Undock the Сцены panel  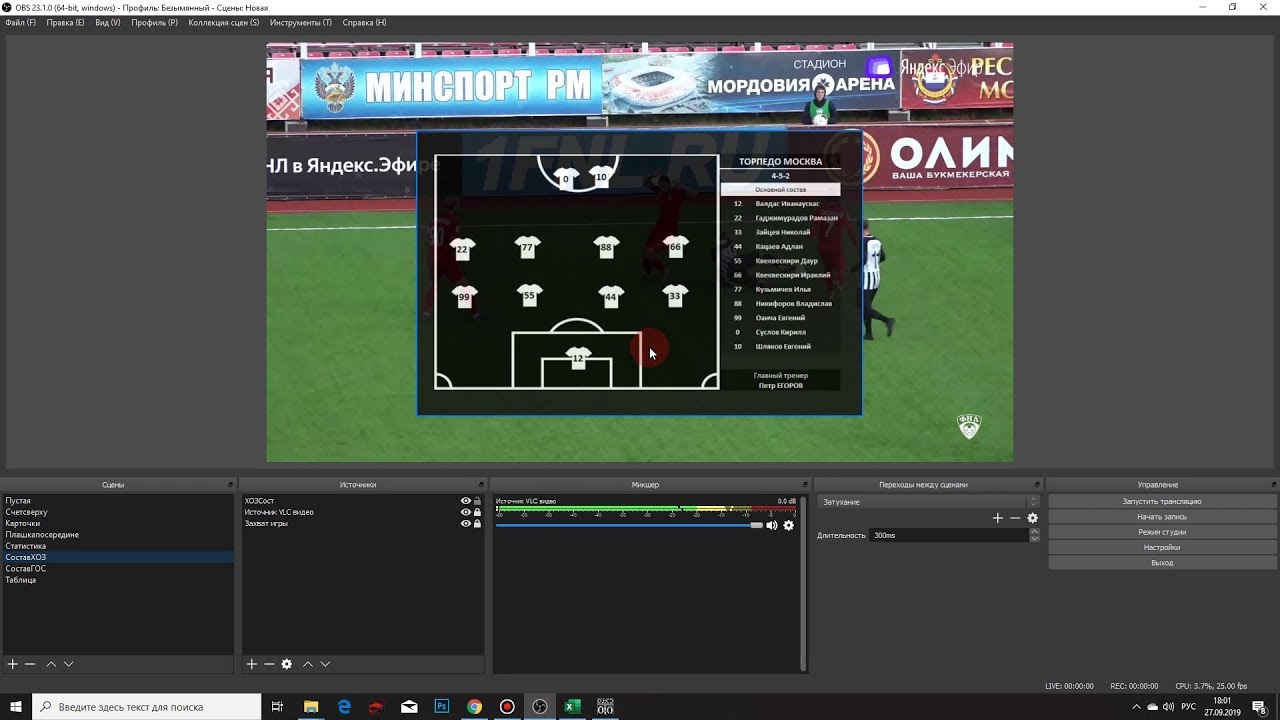(x=230, y=485)
